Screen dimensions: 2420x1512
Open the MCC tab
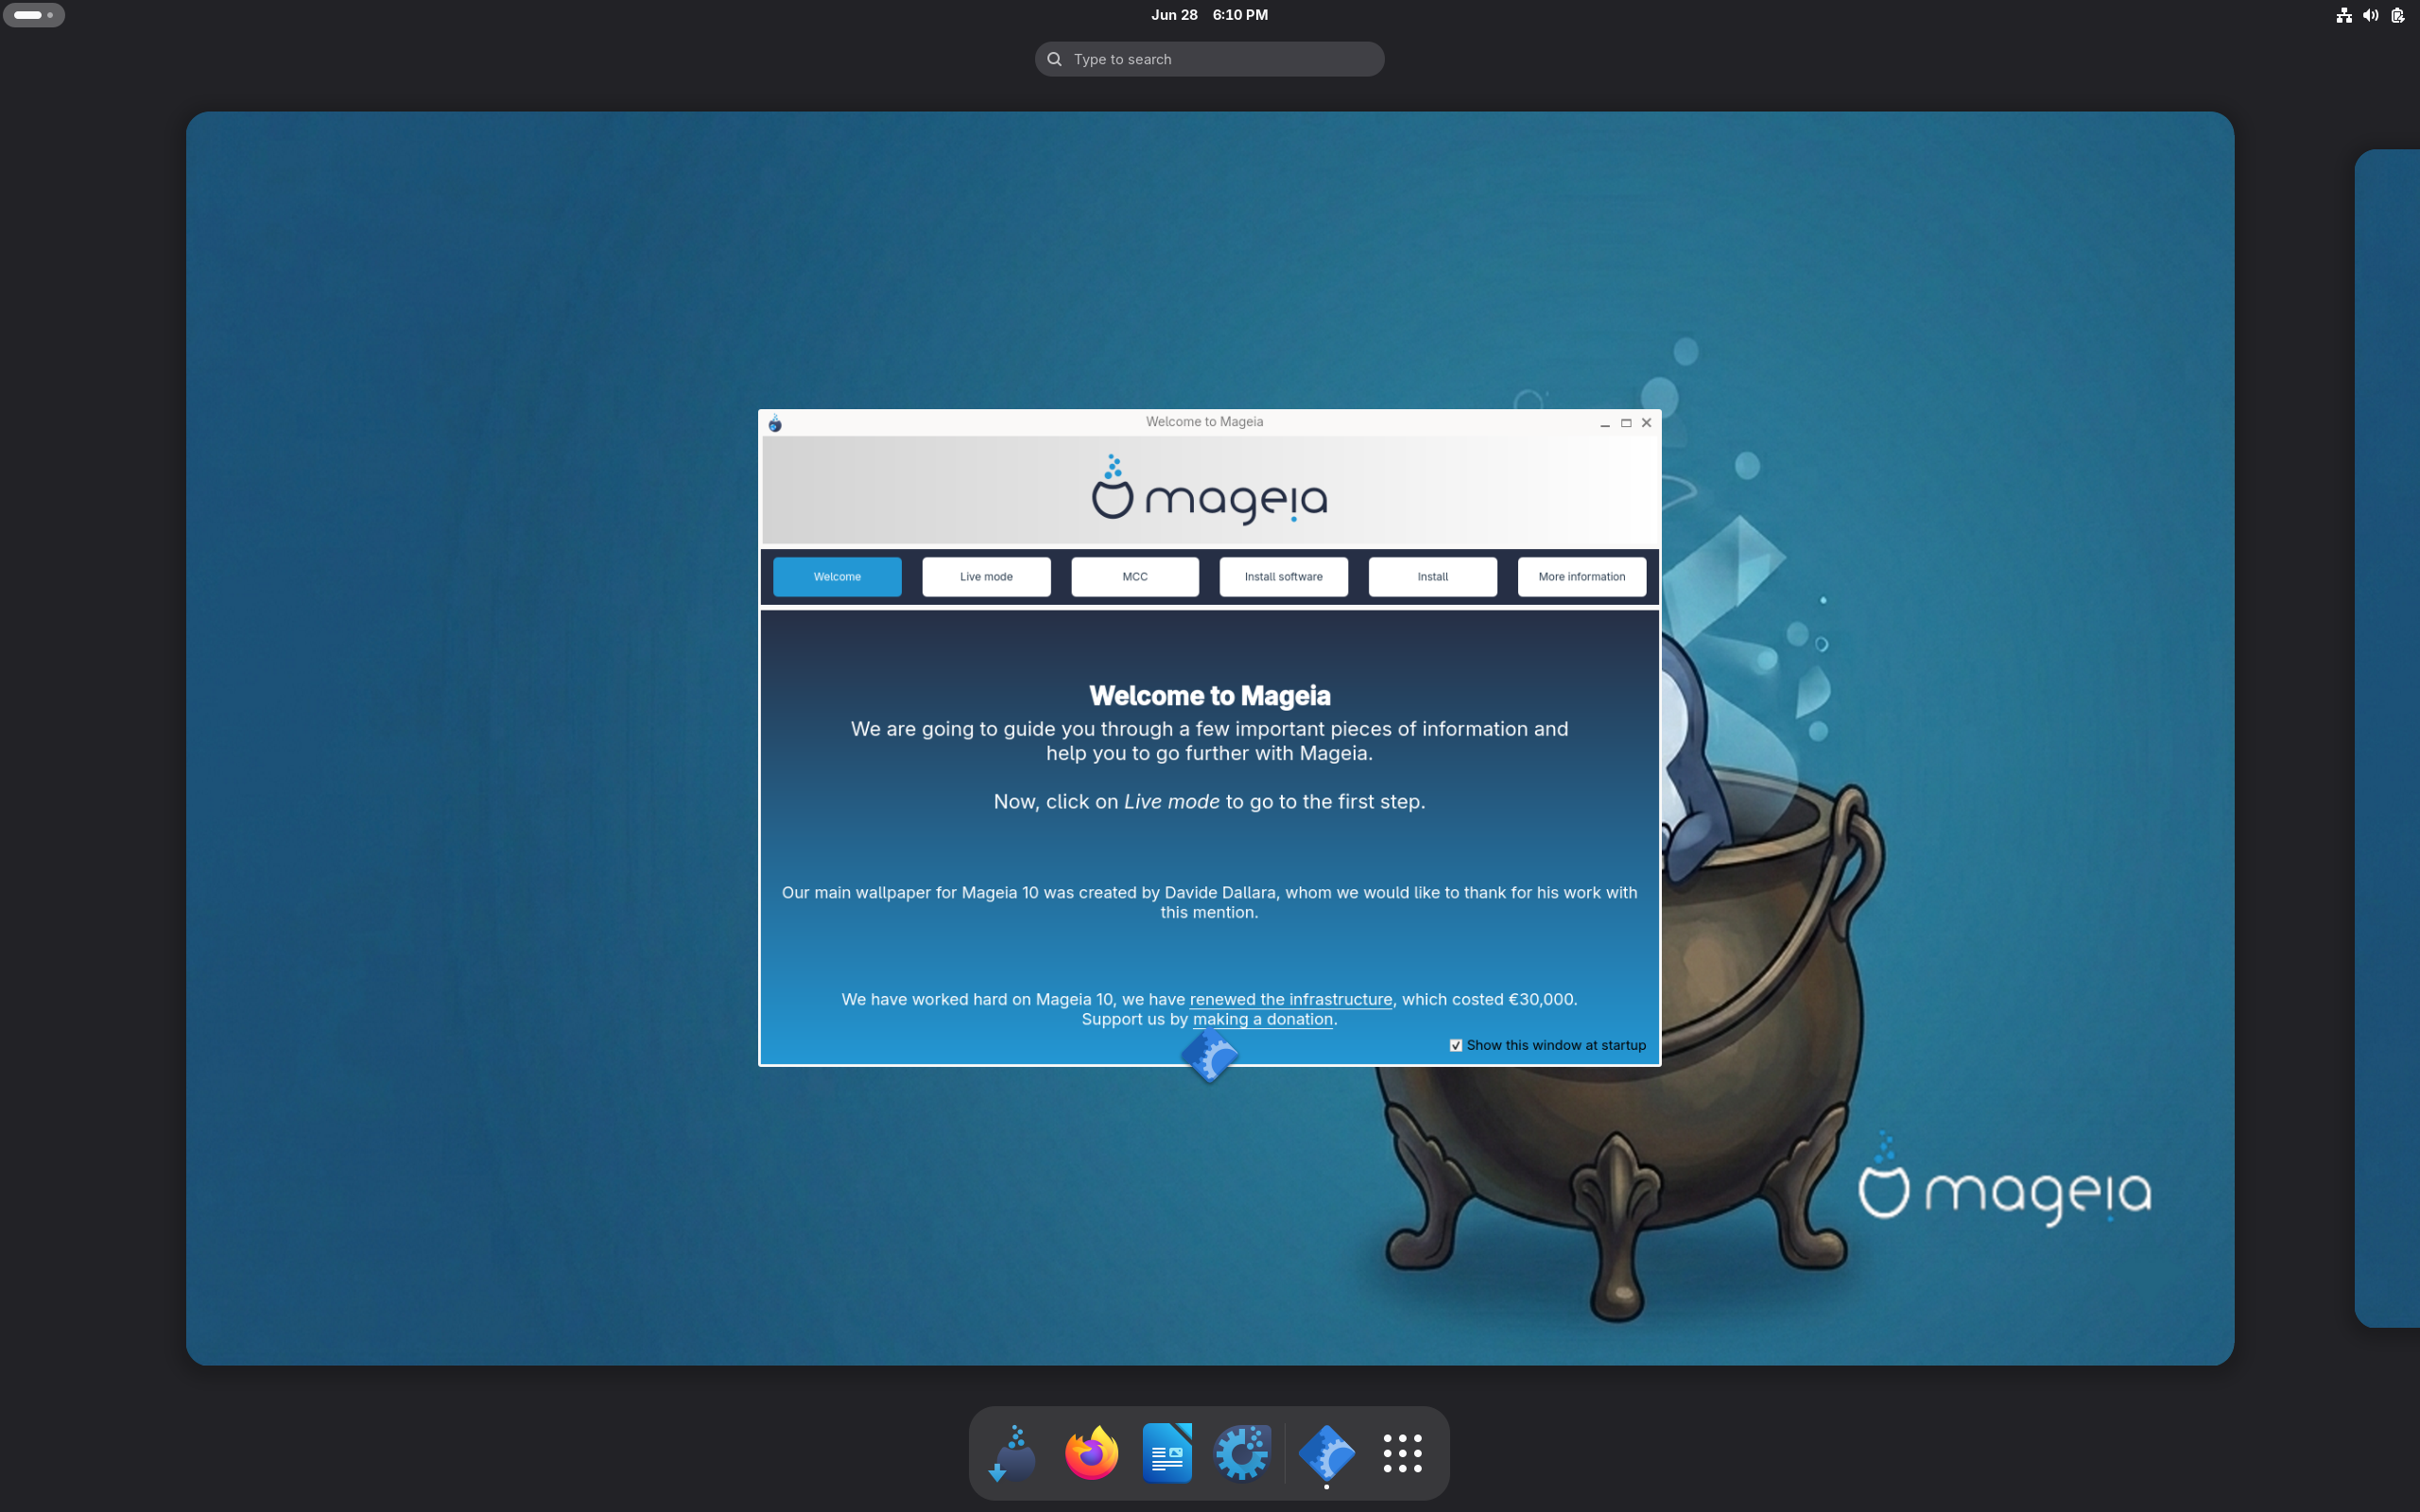(x=1135, y=577)
